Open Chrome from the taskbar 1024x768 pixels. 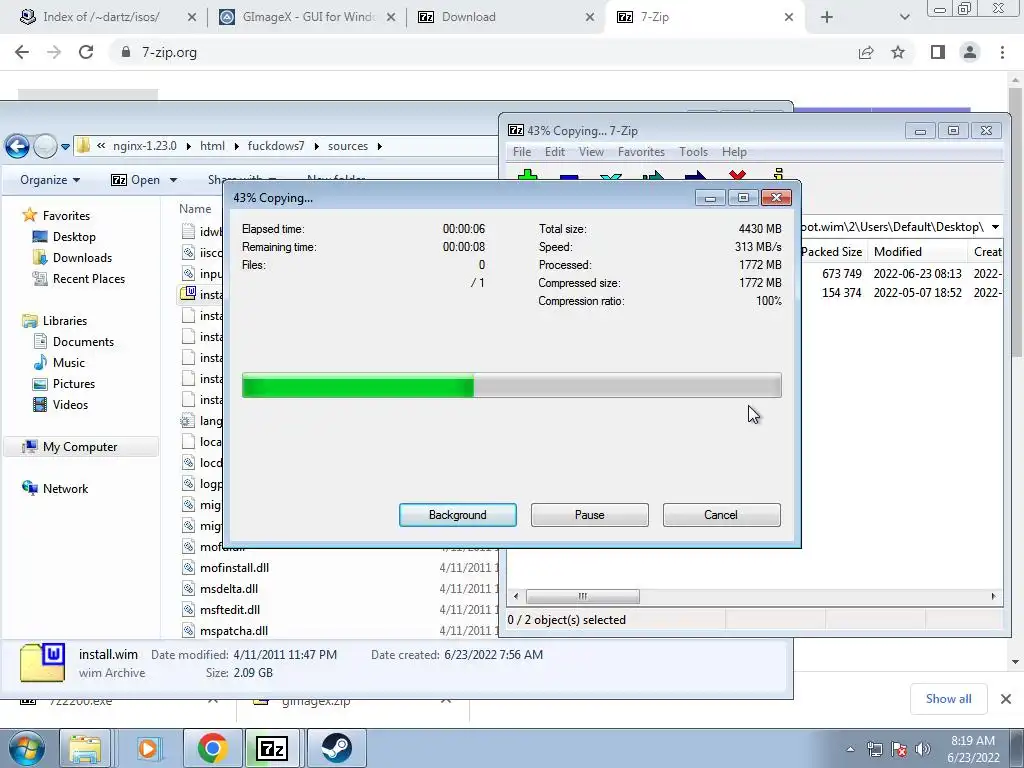(x=212, y=748)
